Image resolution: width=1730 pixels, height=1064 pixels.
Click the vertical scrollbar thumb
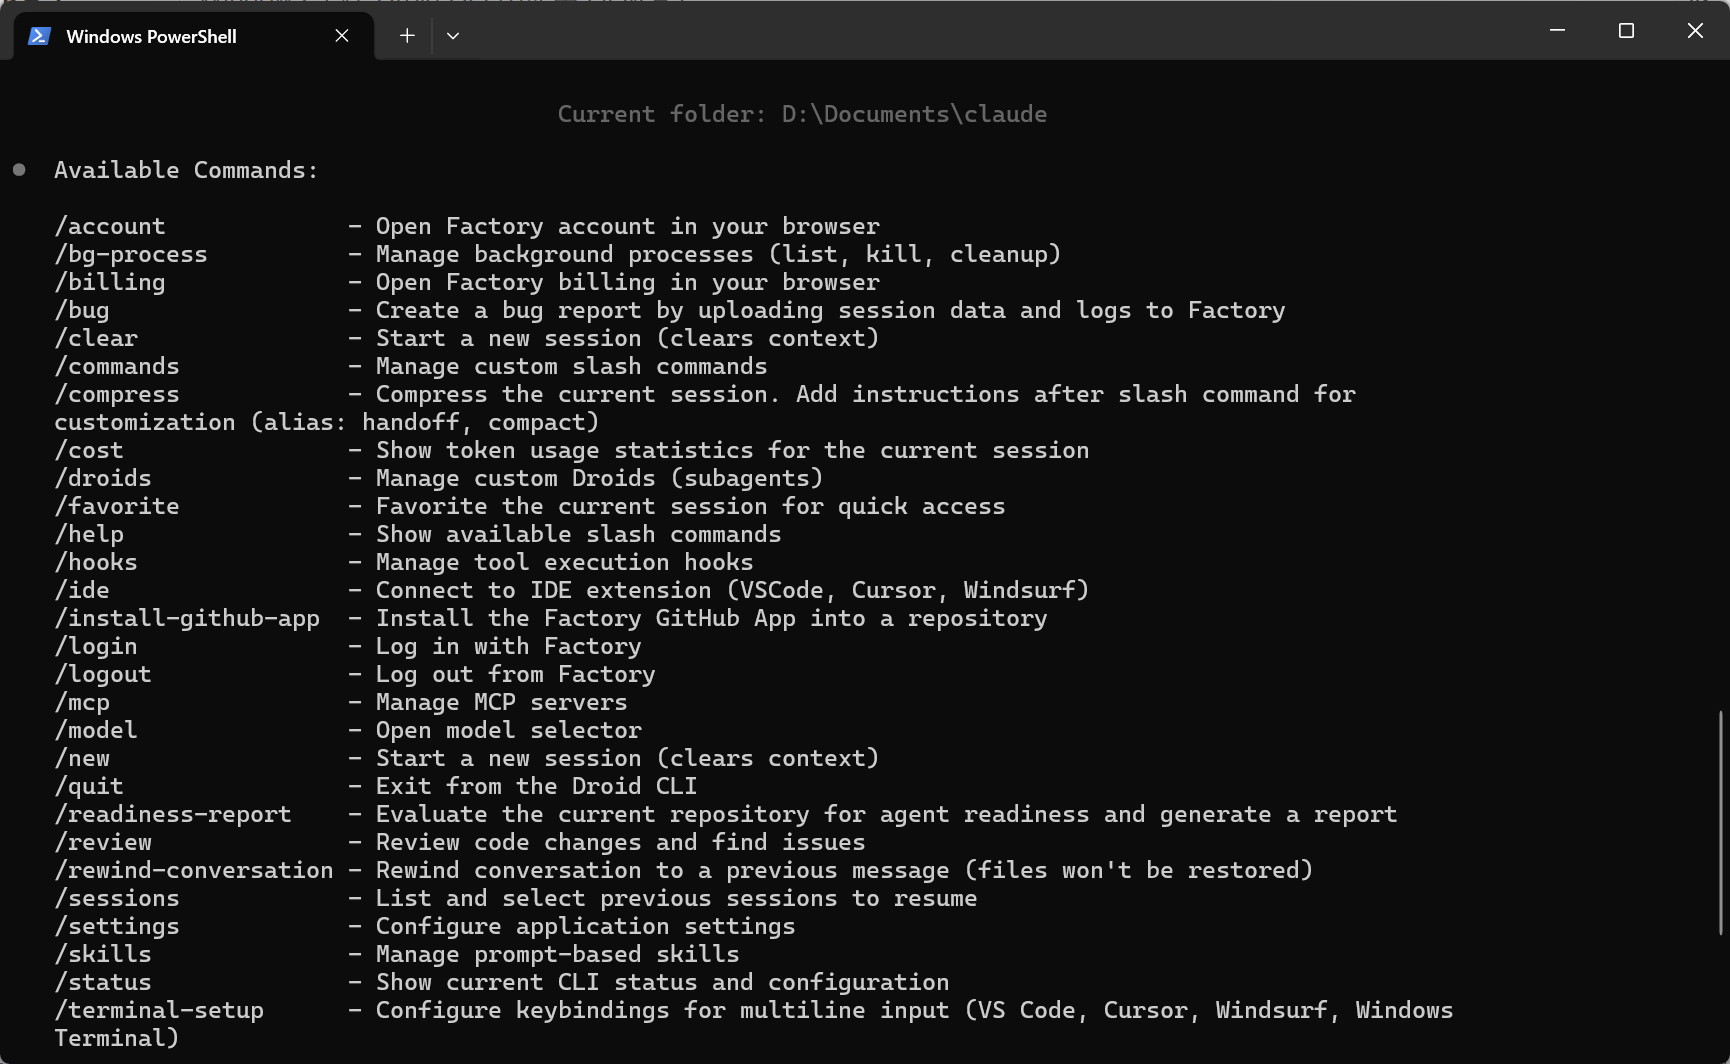point(1721,822)
